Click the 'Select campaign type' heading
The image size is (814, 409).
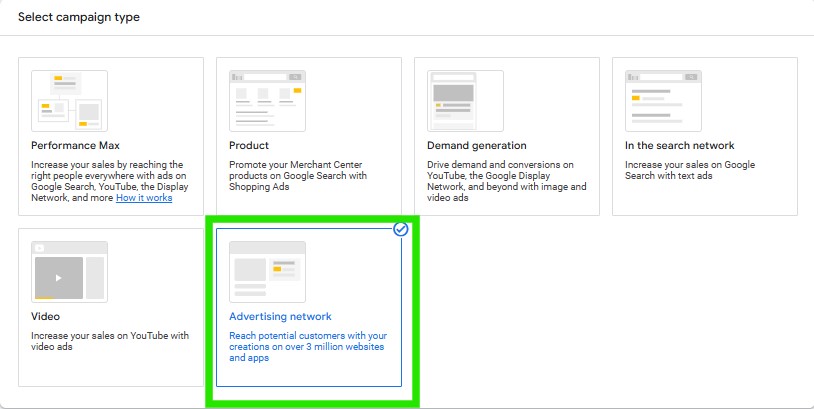[x=79, y=17]
